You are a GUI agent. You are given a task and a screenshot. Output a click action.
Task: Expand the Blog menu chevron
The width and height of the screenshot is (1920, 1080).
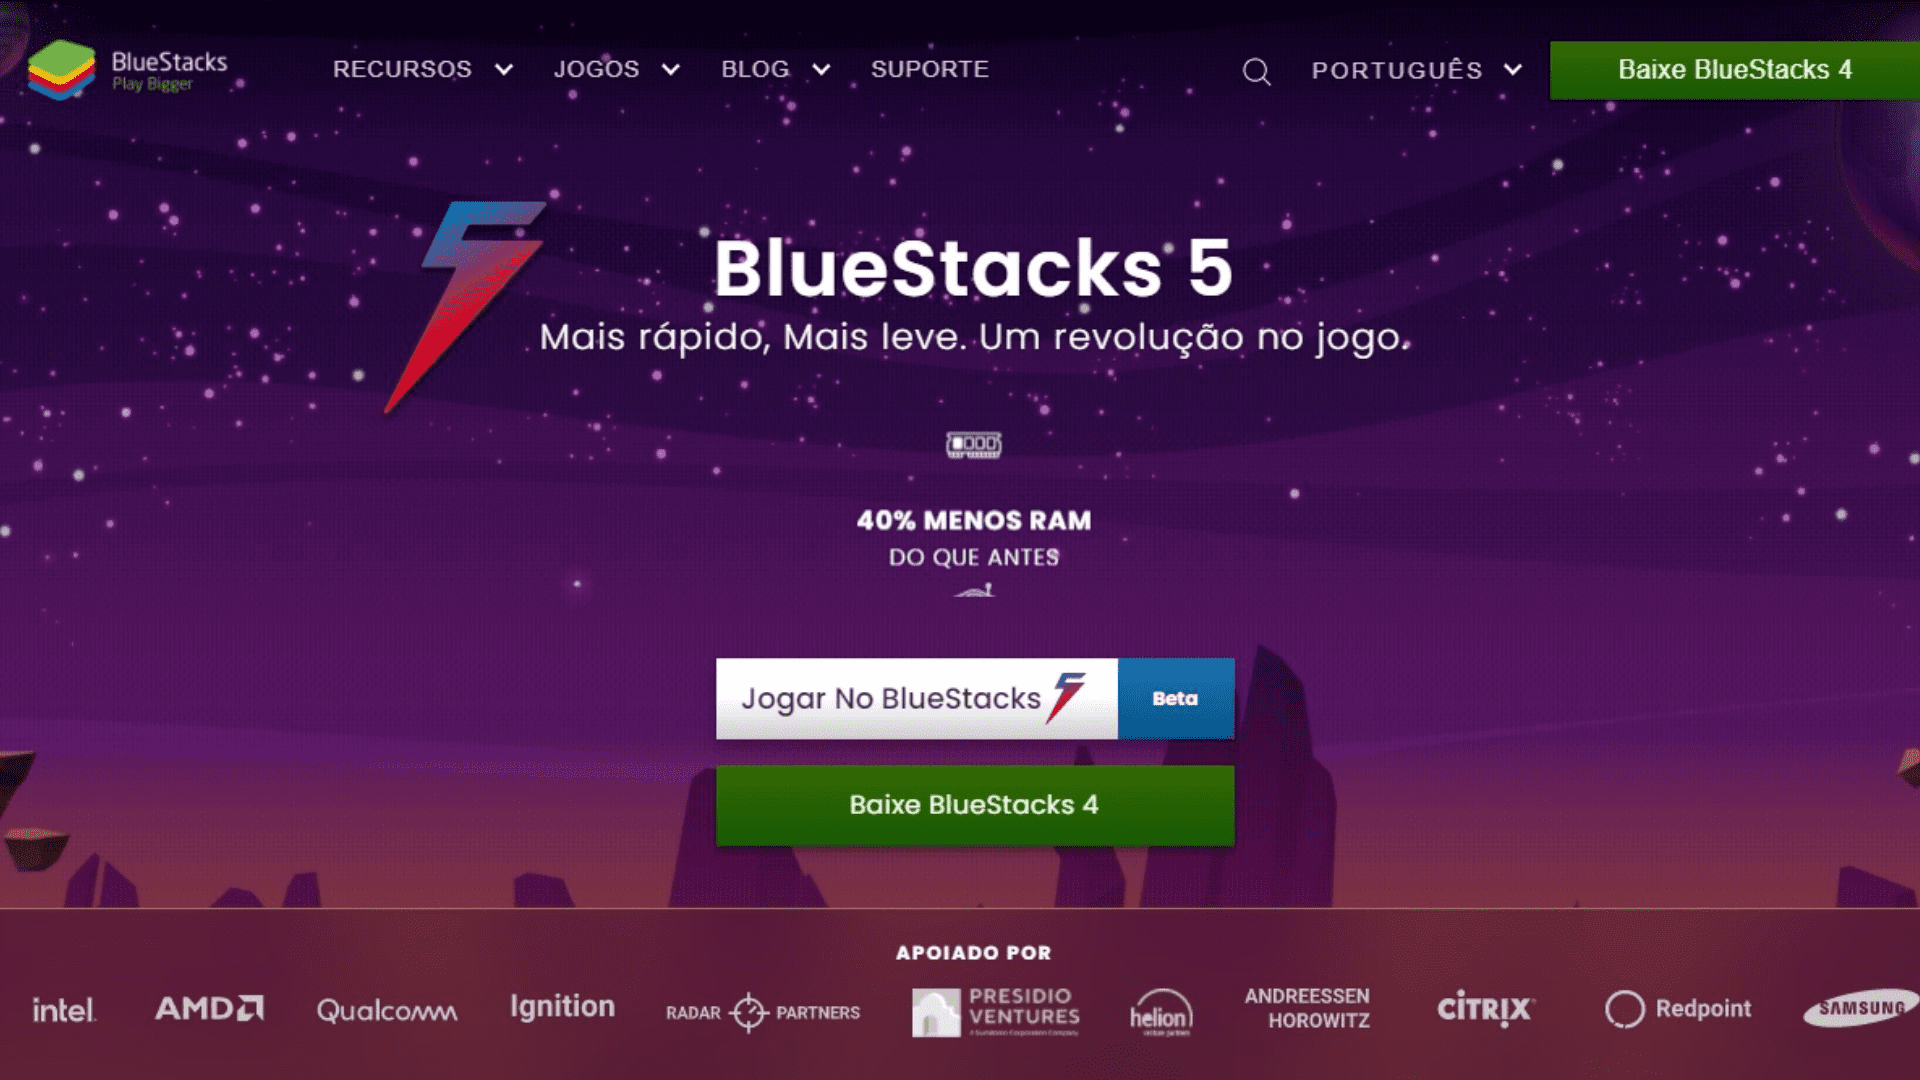(x=821, y=70)
